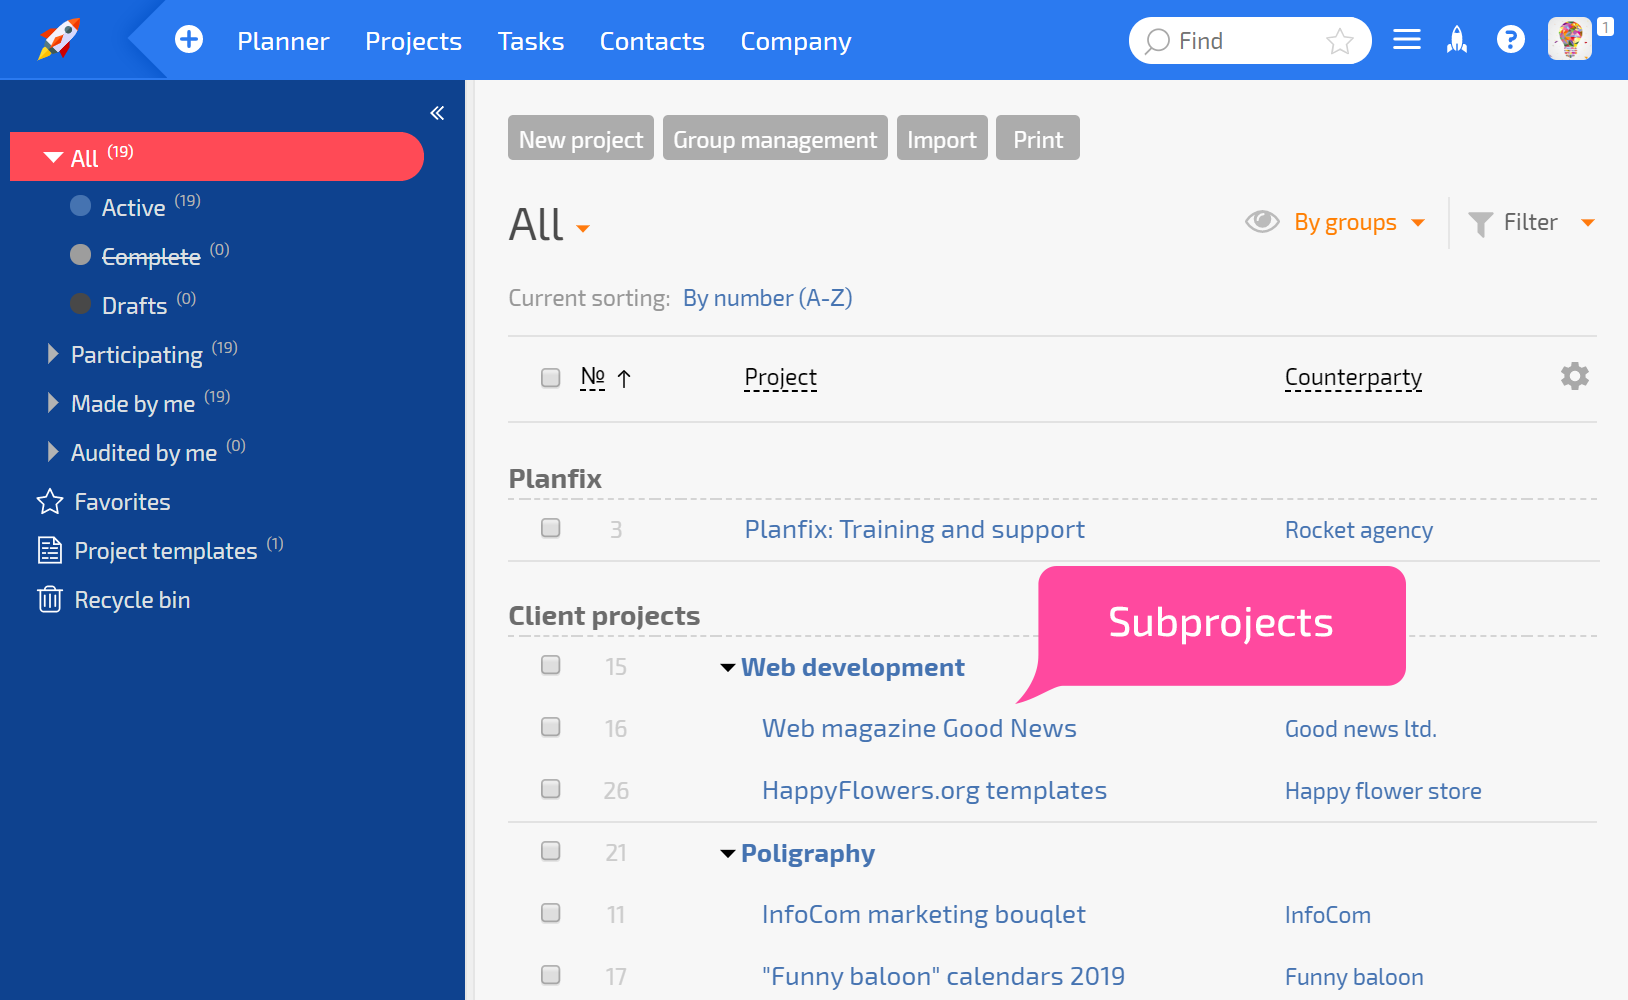Click the Recycle bin trash icon
The height and width of the screenshot is (1000, 1628).
click(50, 599)
